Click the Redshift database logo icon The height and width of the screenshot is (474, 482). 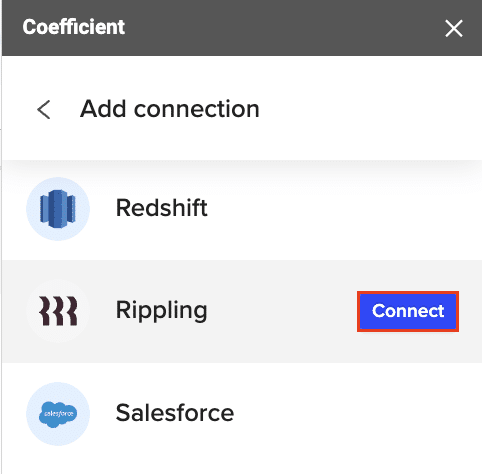point(58,209)
